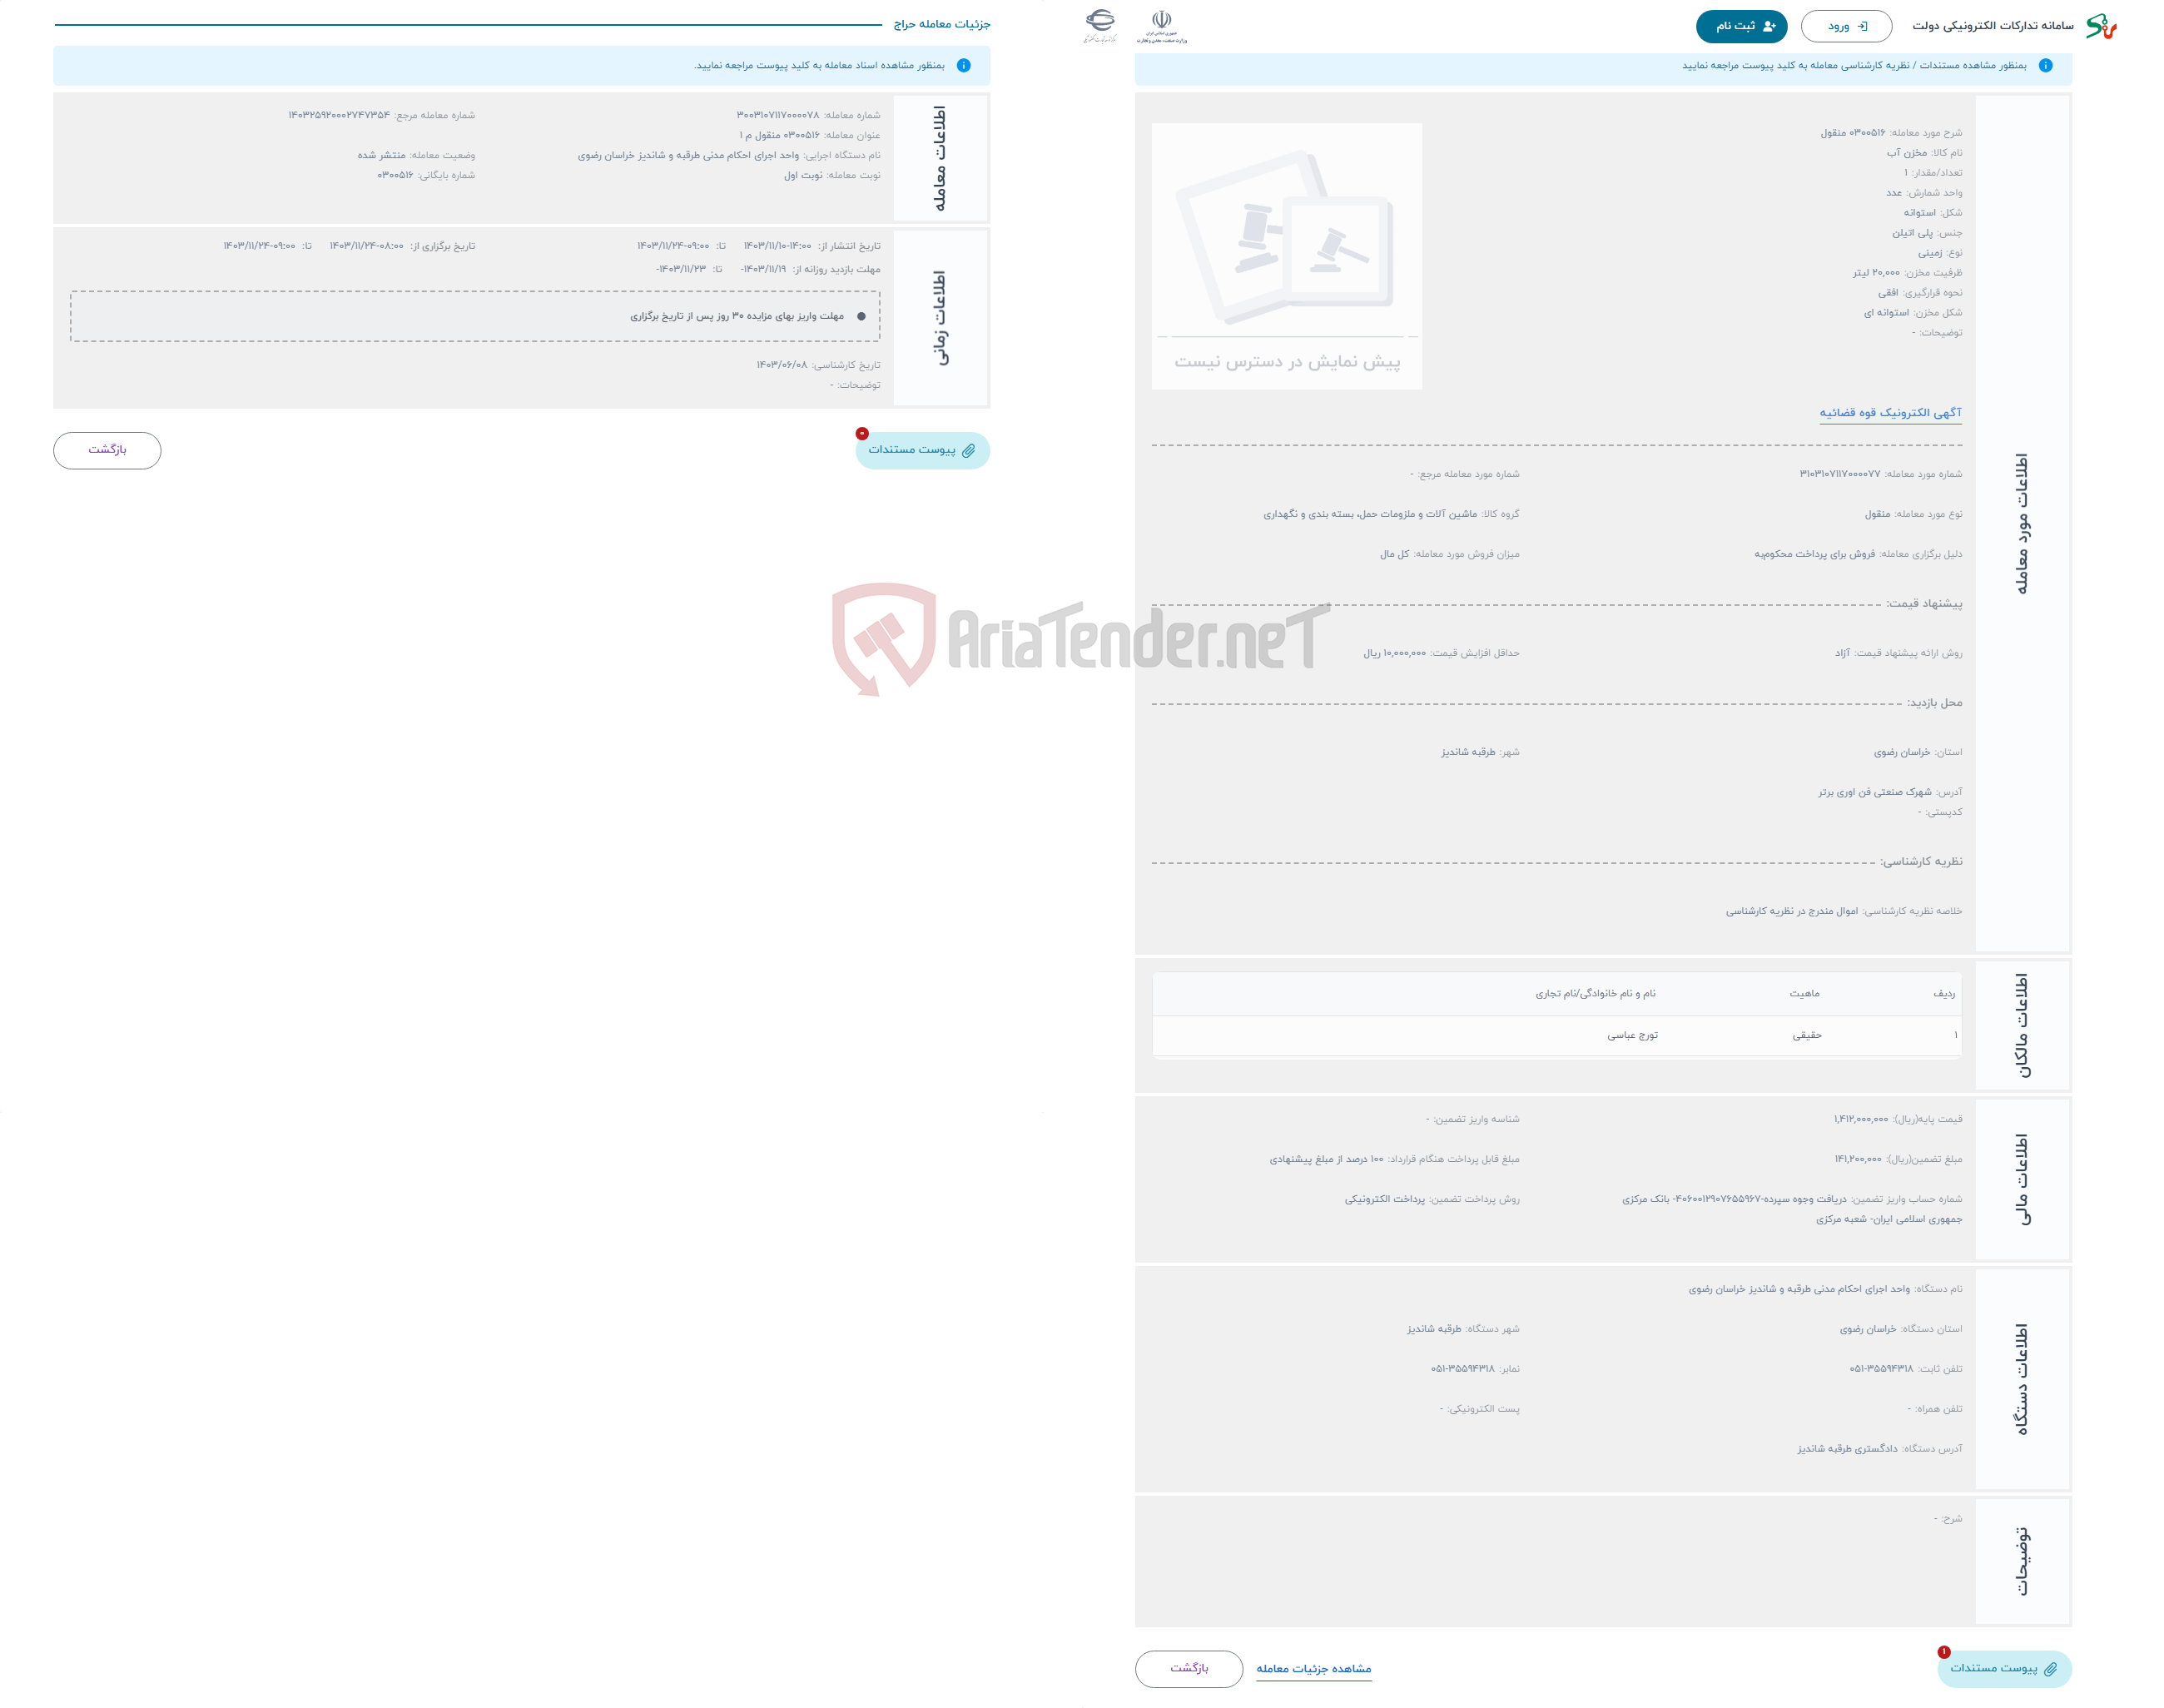Viewport: 2164px width, 1708px height.
Task: Click the بازگشت back button on left panel
Action: click(x=111, y=448)
